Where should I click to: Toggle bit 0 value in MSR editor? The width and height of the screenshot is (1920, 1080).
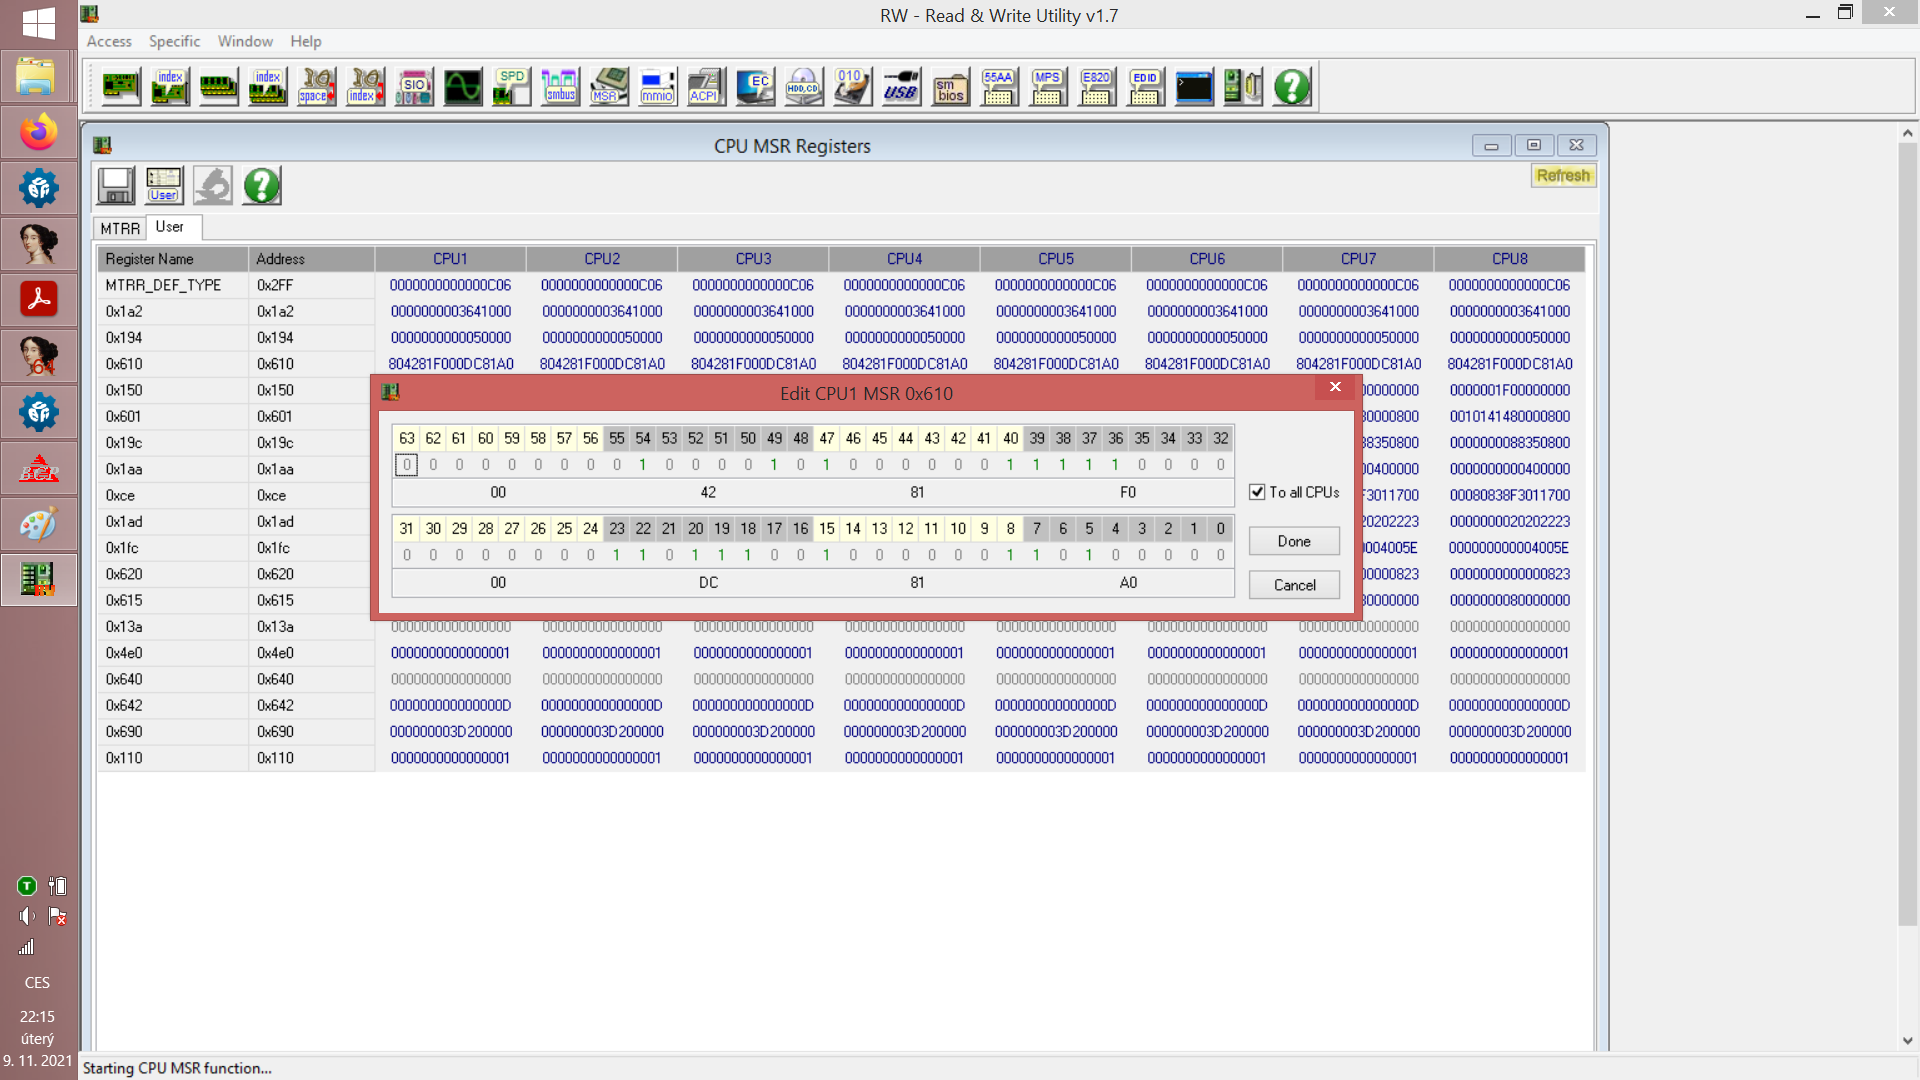(1221, 555)
